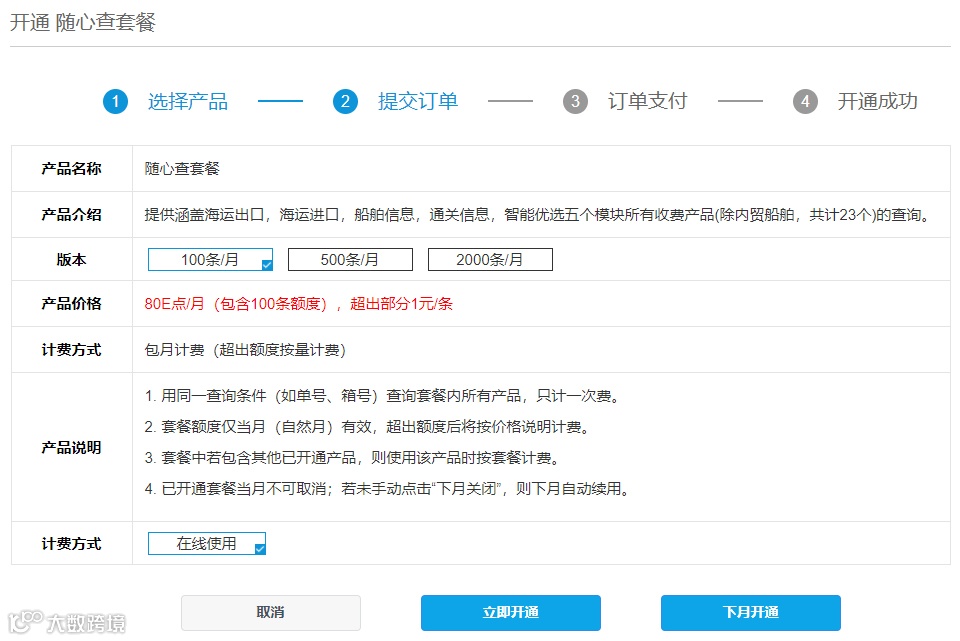Select the 100条/月 version option
960x641 pixels.
[210, 260]
